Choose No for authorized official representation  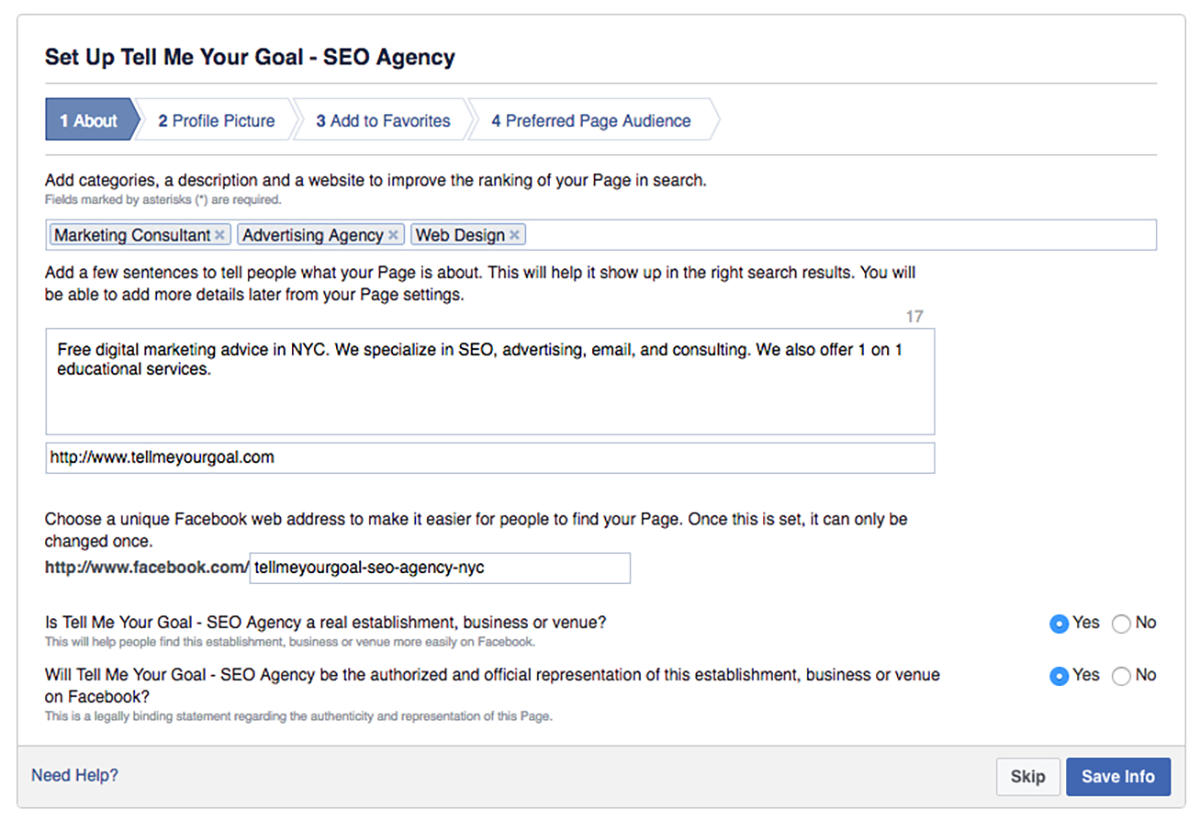point(1121,676)
